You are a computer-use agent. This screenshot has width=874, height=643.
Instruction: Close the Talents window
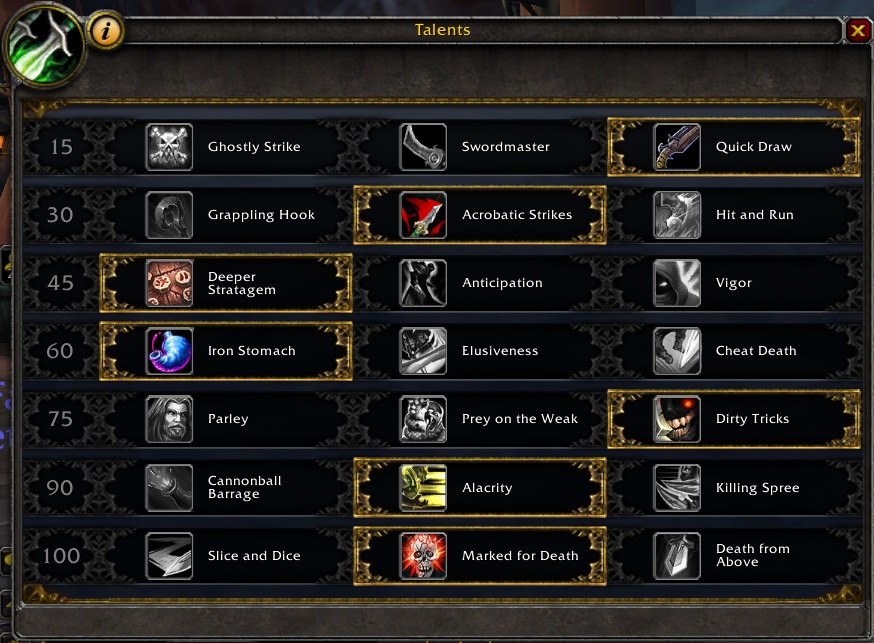[x=858, y=31]
